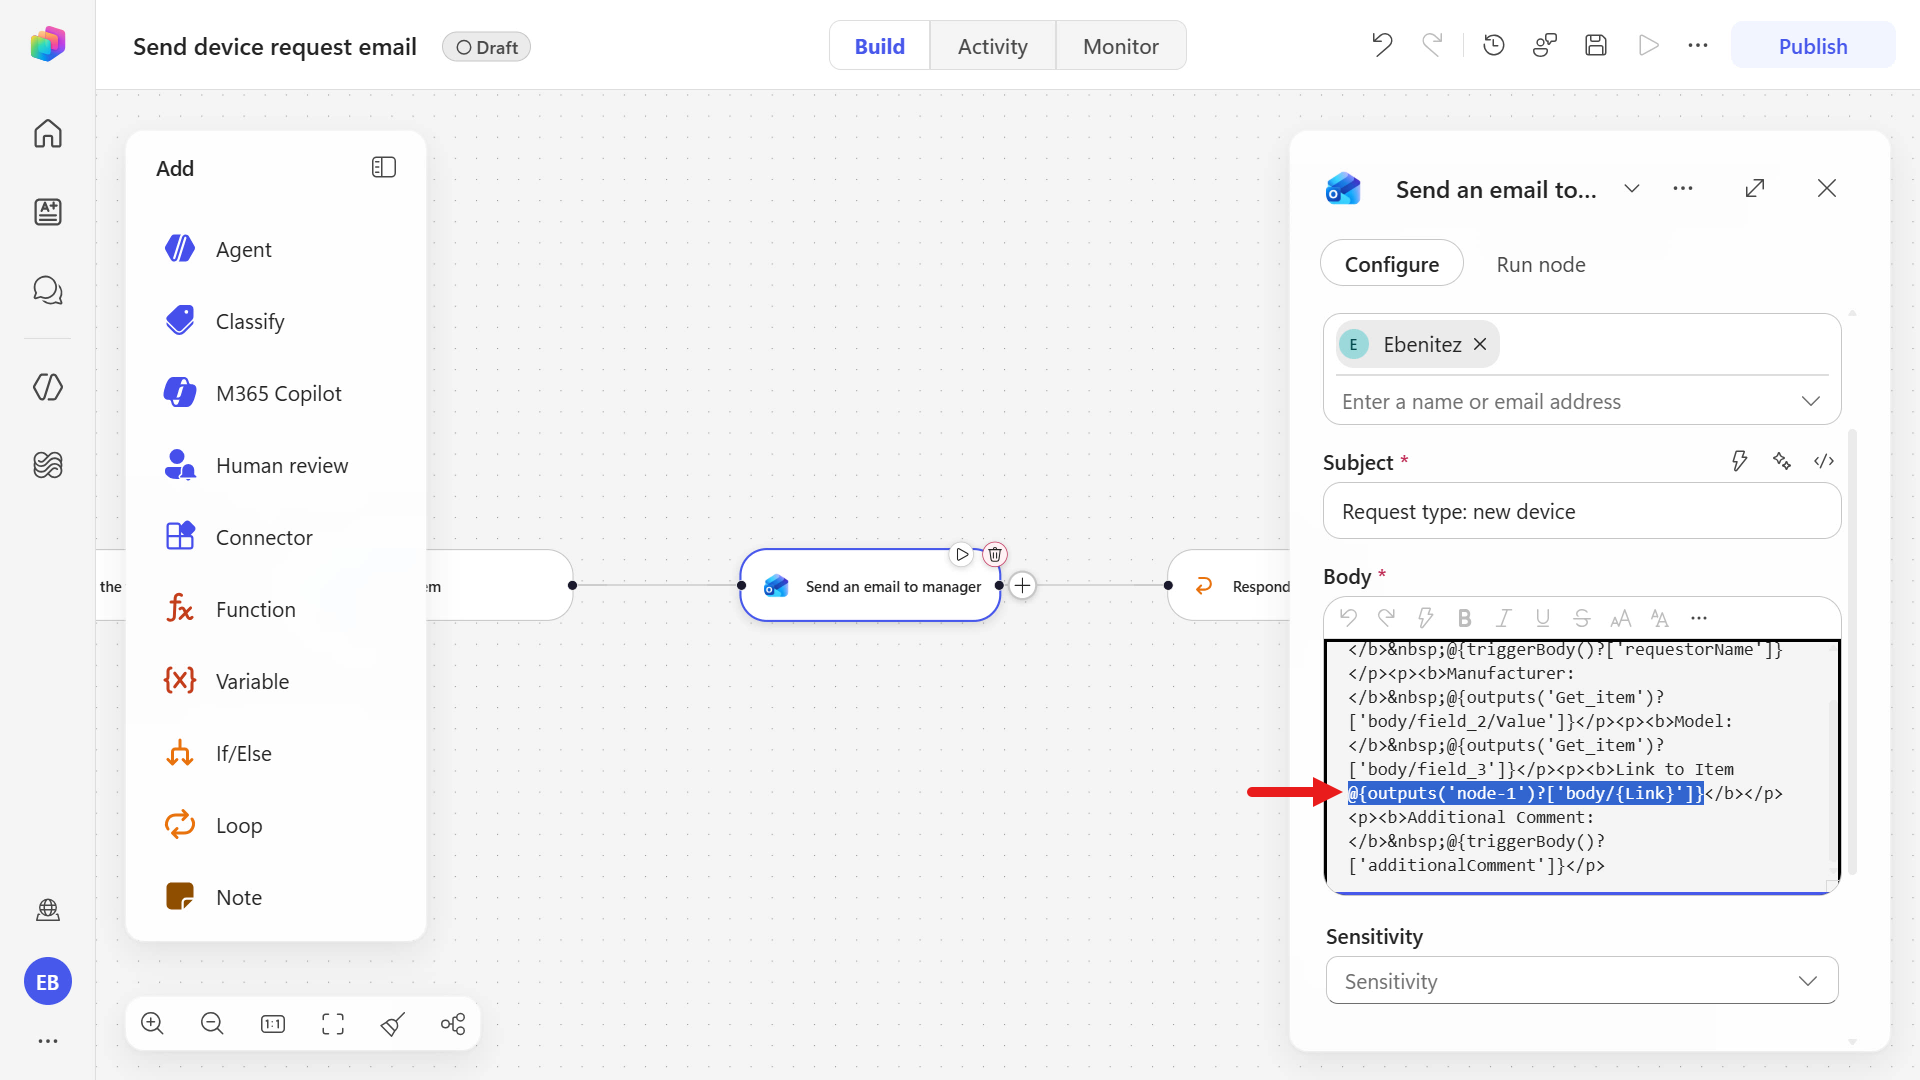The image size is (1920, 1080).
Task: Expand the recipient address dropdown chevron
Action: (x=1810, y=401)
